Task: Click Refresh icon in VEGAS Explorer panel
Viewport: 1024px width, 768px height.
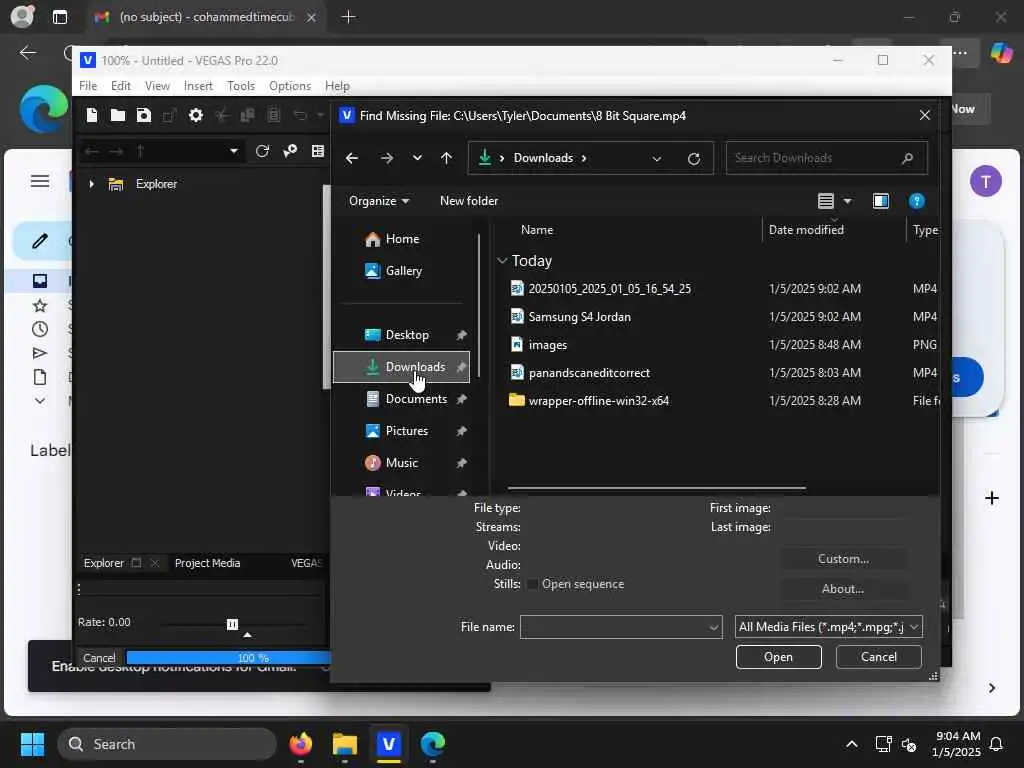Action: coord(263,152)
